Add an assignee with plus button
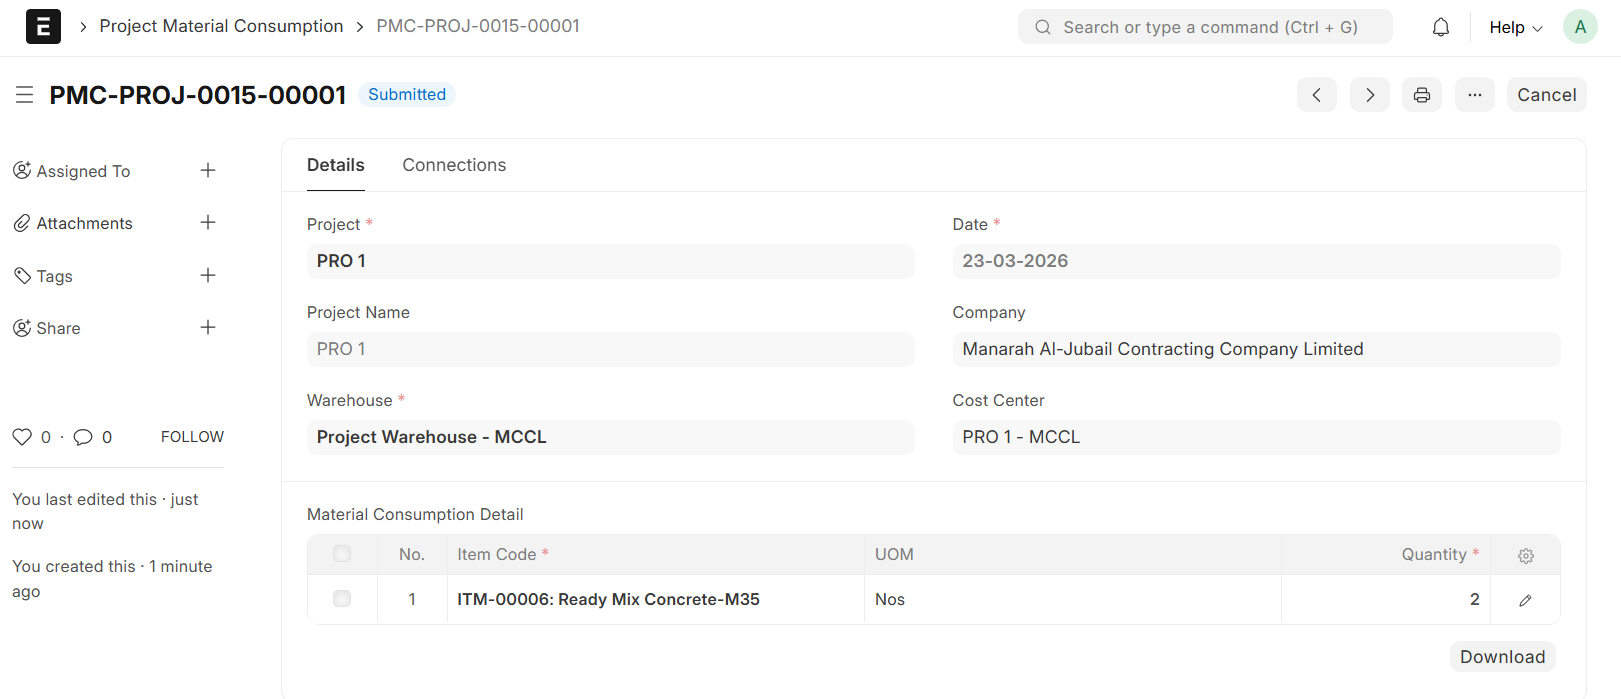The width and height of the screenshot is (1621, 699). (x=208, y=171)
